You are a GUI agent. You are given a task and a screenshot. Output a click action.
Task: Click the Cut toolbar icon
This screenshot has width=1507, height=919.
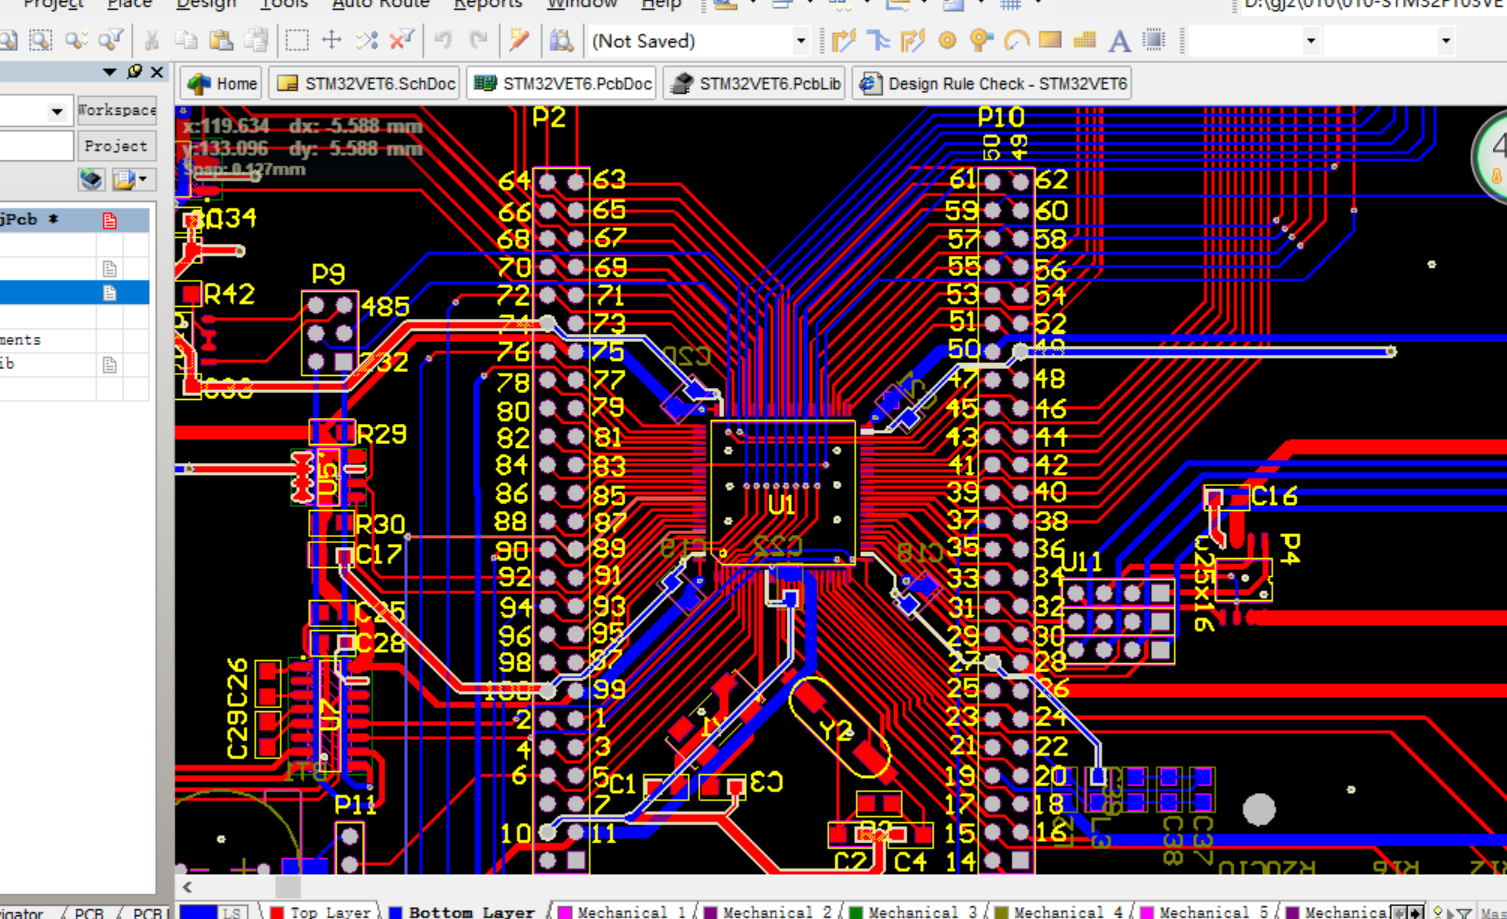(x=152, y=41)
